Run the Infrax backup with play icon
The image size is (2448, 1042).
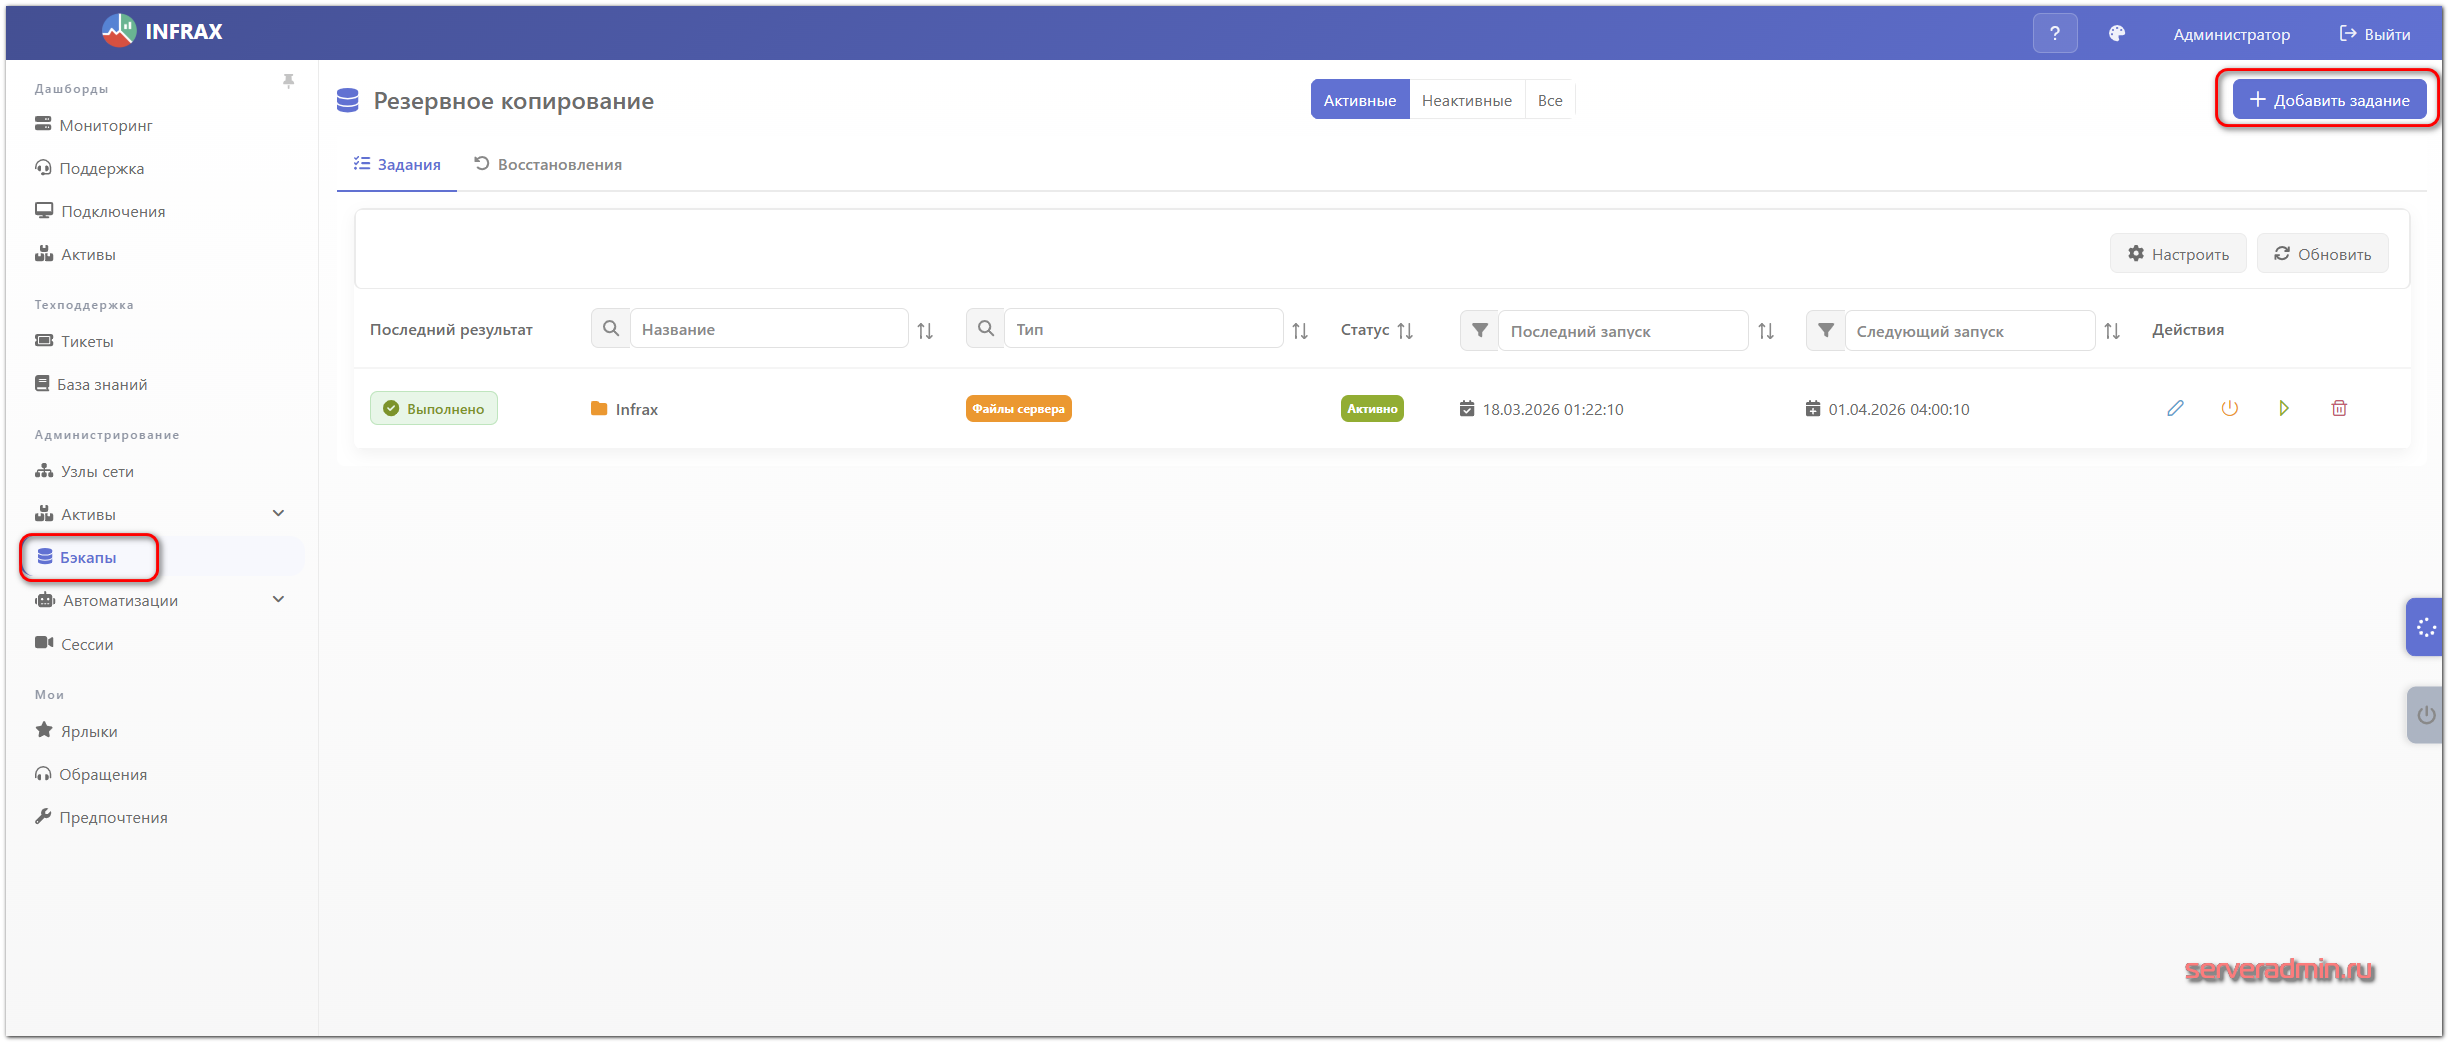click(x=2284, y=408)
